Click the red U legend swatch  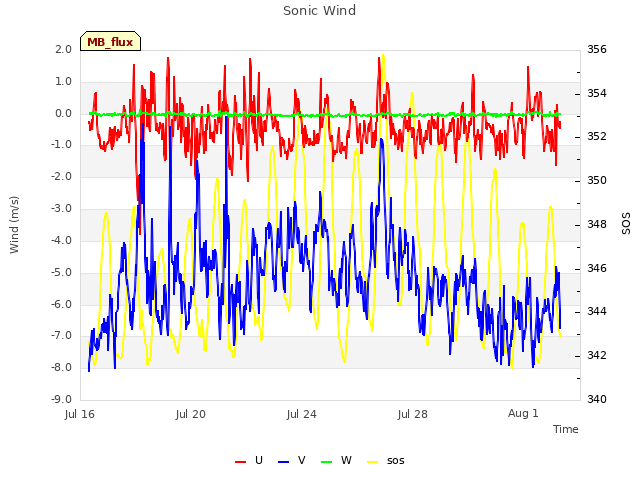tap(240, 462)
